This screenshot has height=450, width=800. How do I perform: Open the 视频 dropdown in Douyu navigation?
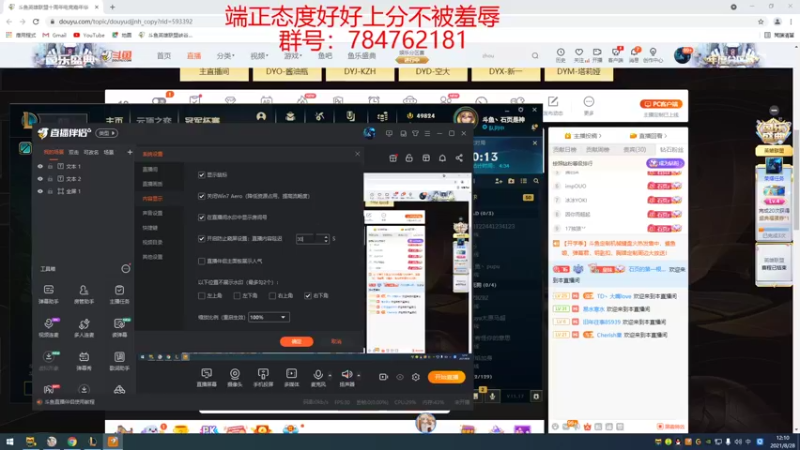coord(258,56)
